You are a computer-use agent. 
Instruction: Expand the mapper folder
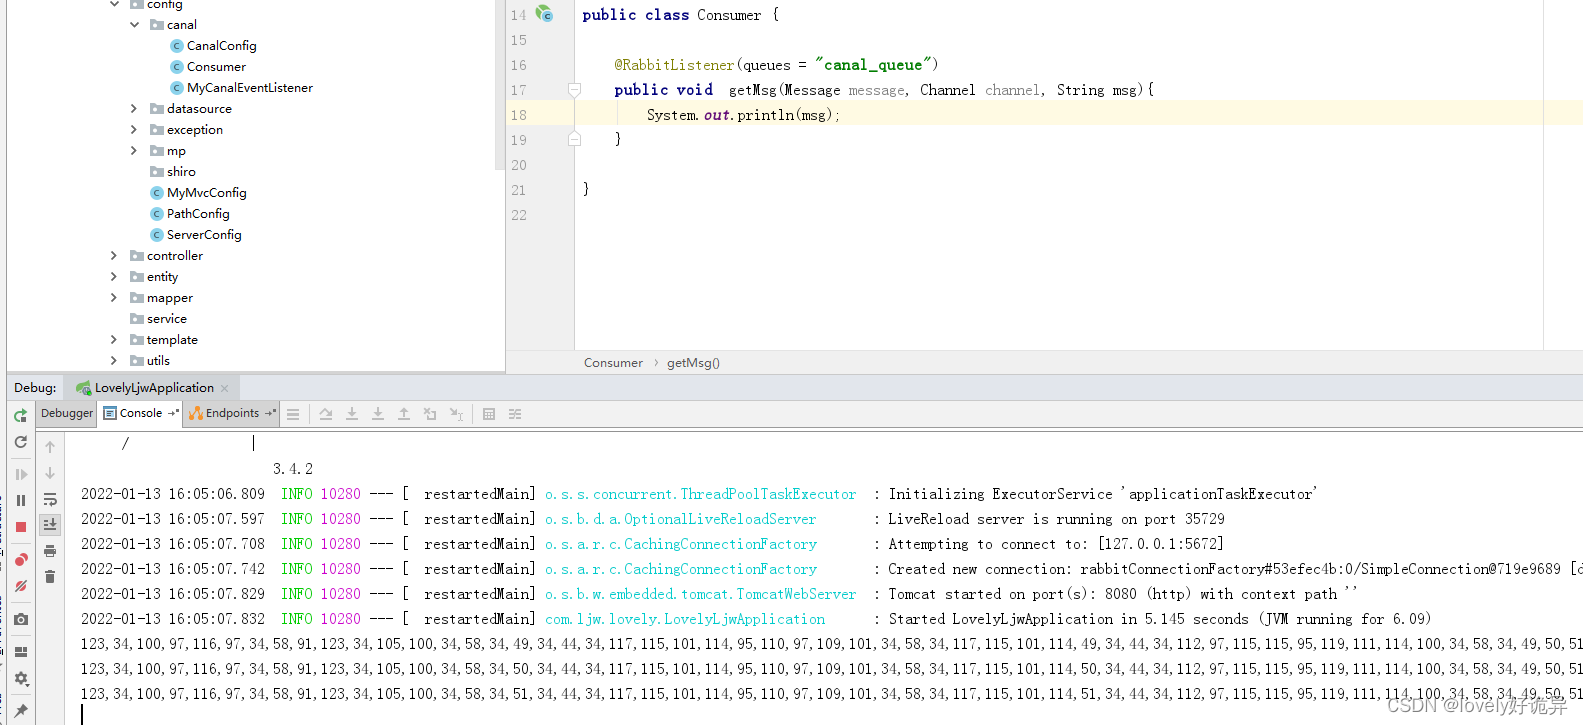(x=114, y=298)
